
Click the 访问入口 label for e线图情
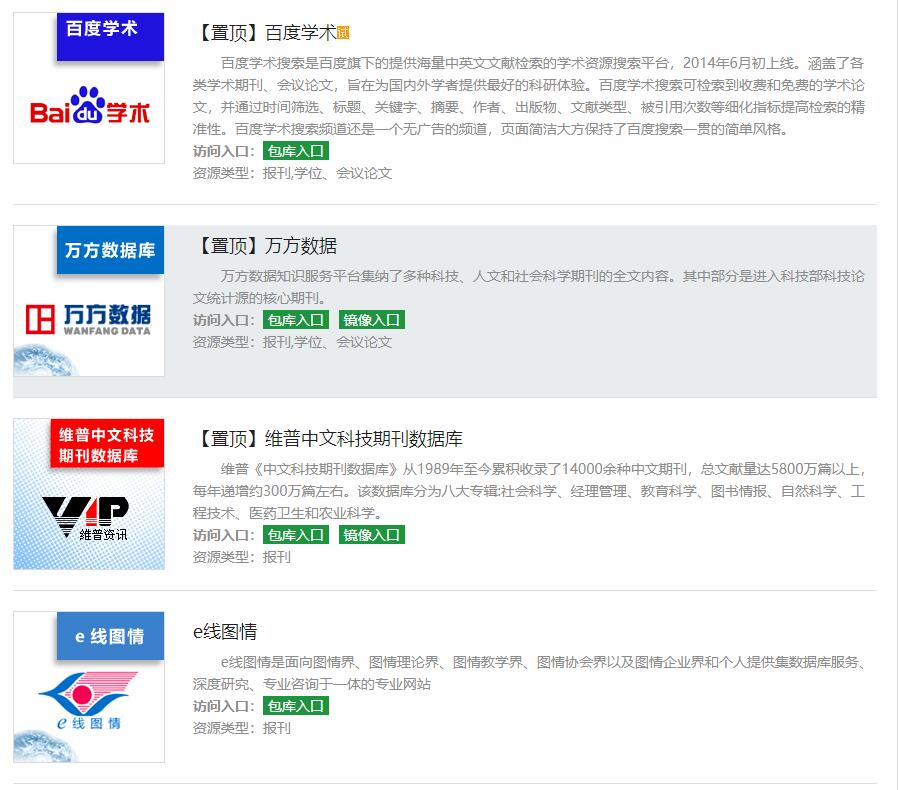pos(224,706)
